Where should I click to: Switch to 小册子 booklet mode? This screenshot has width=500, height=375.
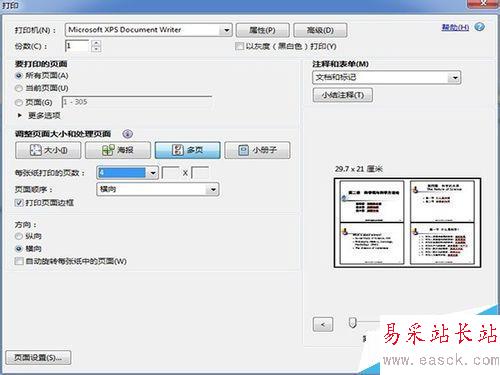[257, 150]
